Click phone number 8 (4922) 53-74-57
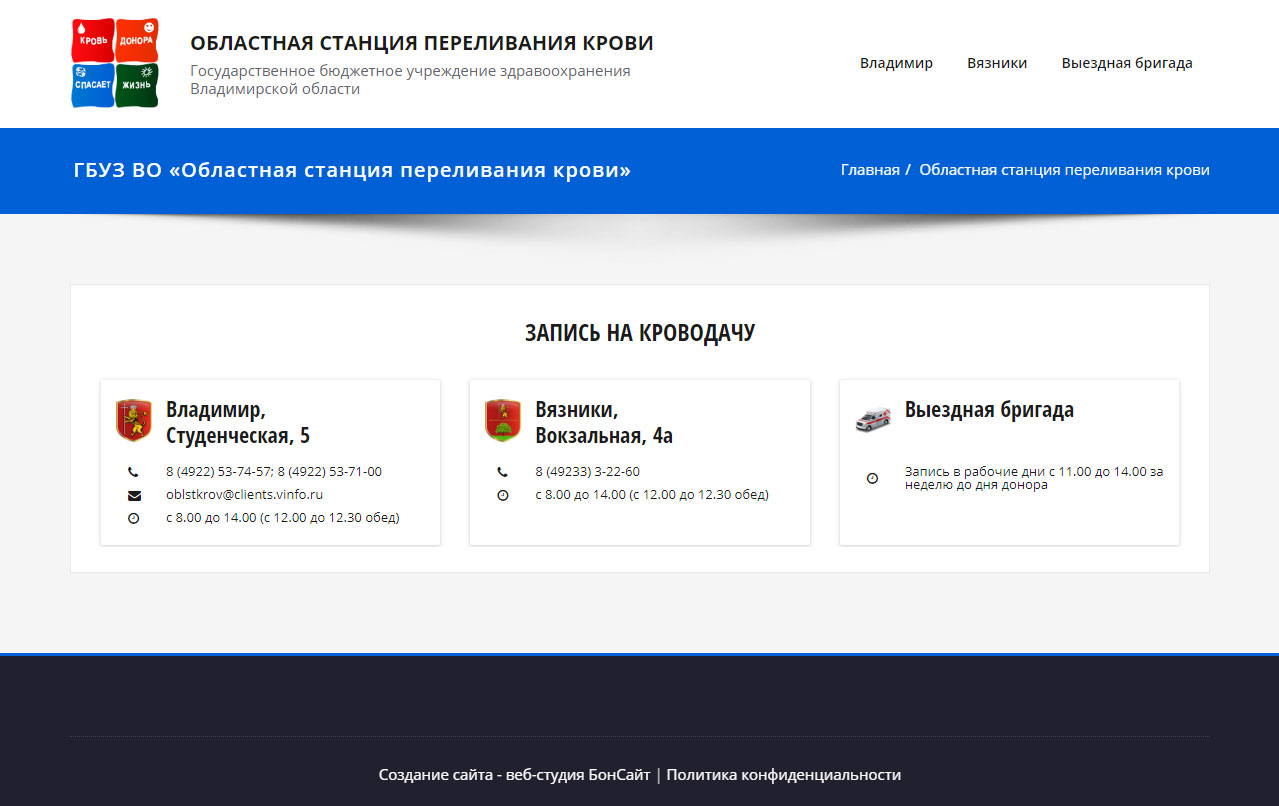 coord(219,471)
